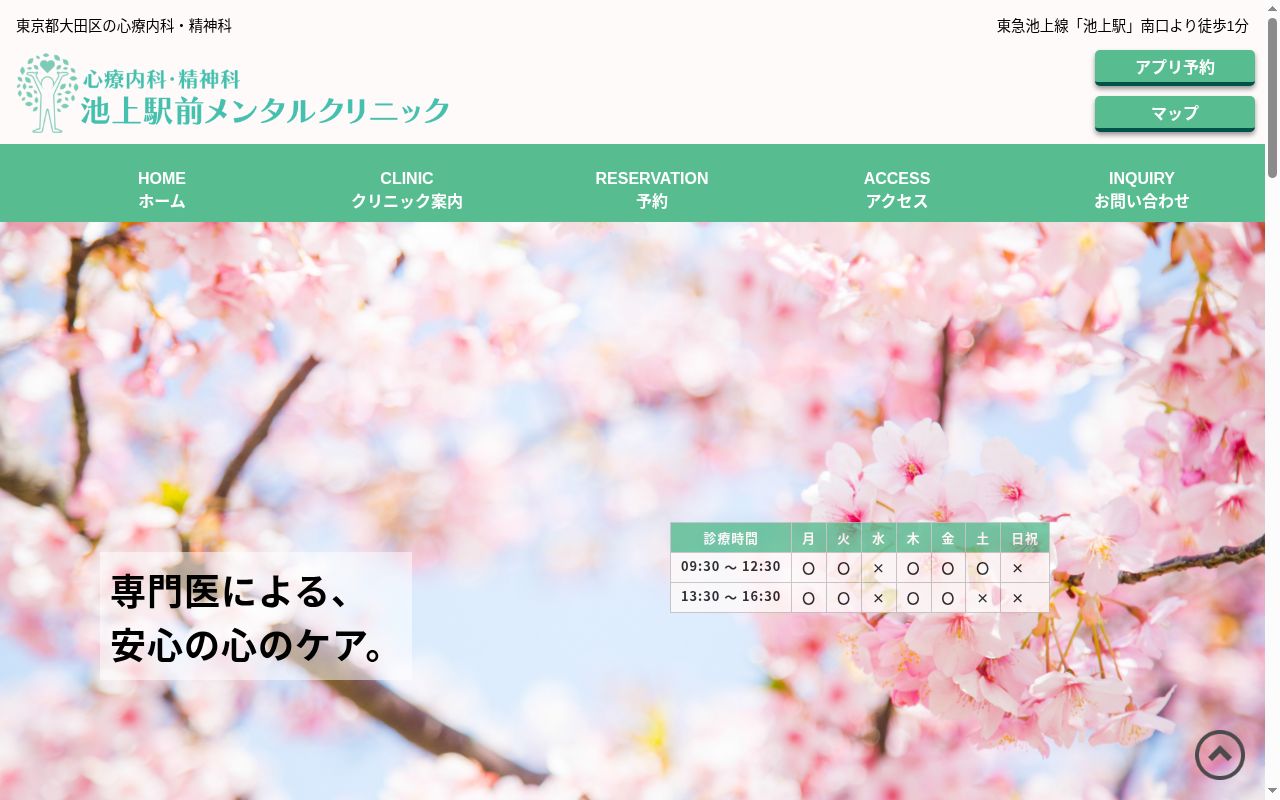
Task: Open the アプリ予約 button
Action: click(1175, 67)
